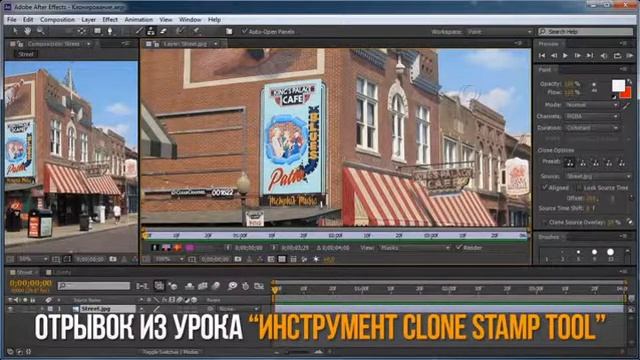The image size is (640, 360).
Task: Open the layer viewer View dropdown
Action: coord(415,248)
